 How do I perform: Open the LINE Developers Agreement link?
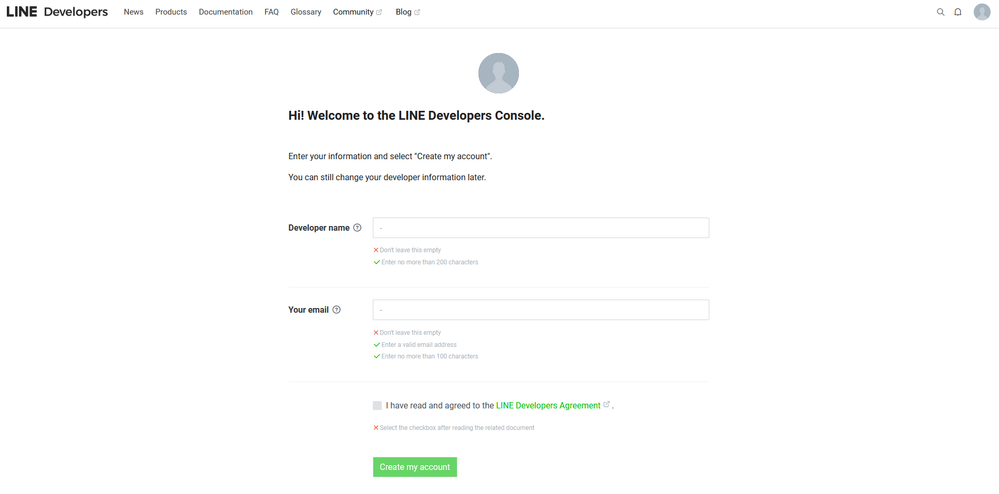tap(548, 405)
